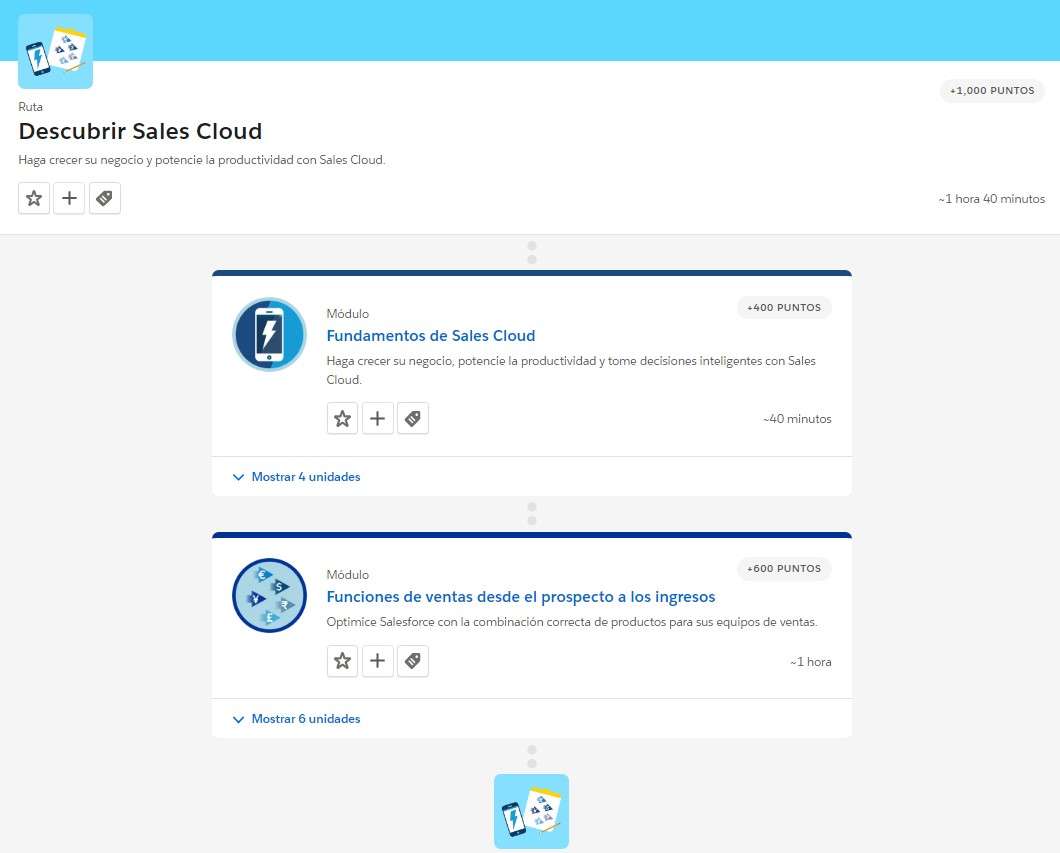Click the description 'Optimice Salesforce con la combinación correcta'
Screen dimensions: 1060x853
pos(572,622)
